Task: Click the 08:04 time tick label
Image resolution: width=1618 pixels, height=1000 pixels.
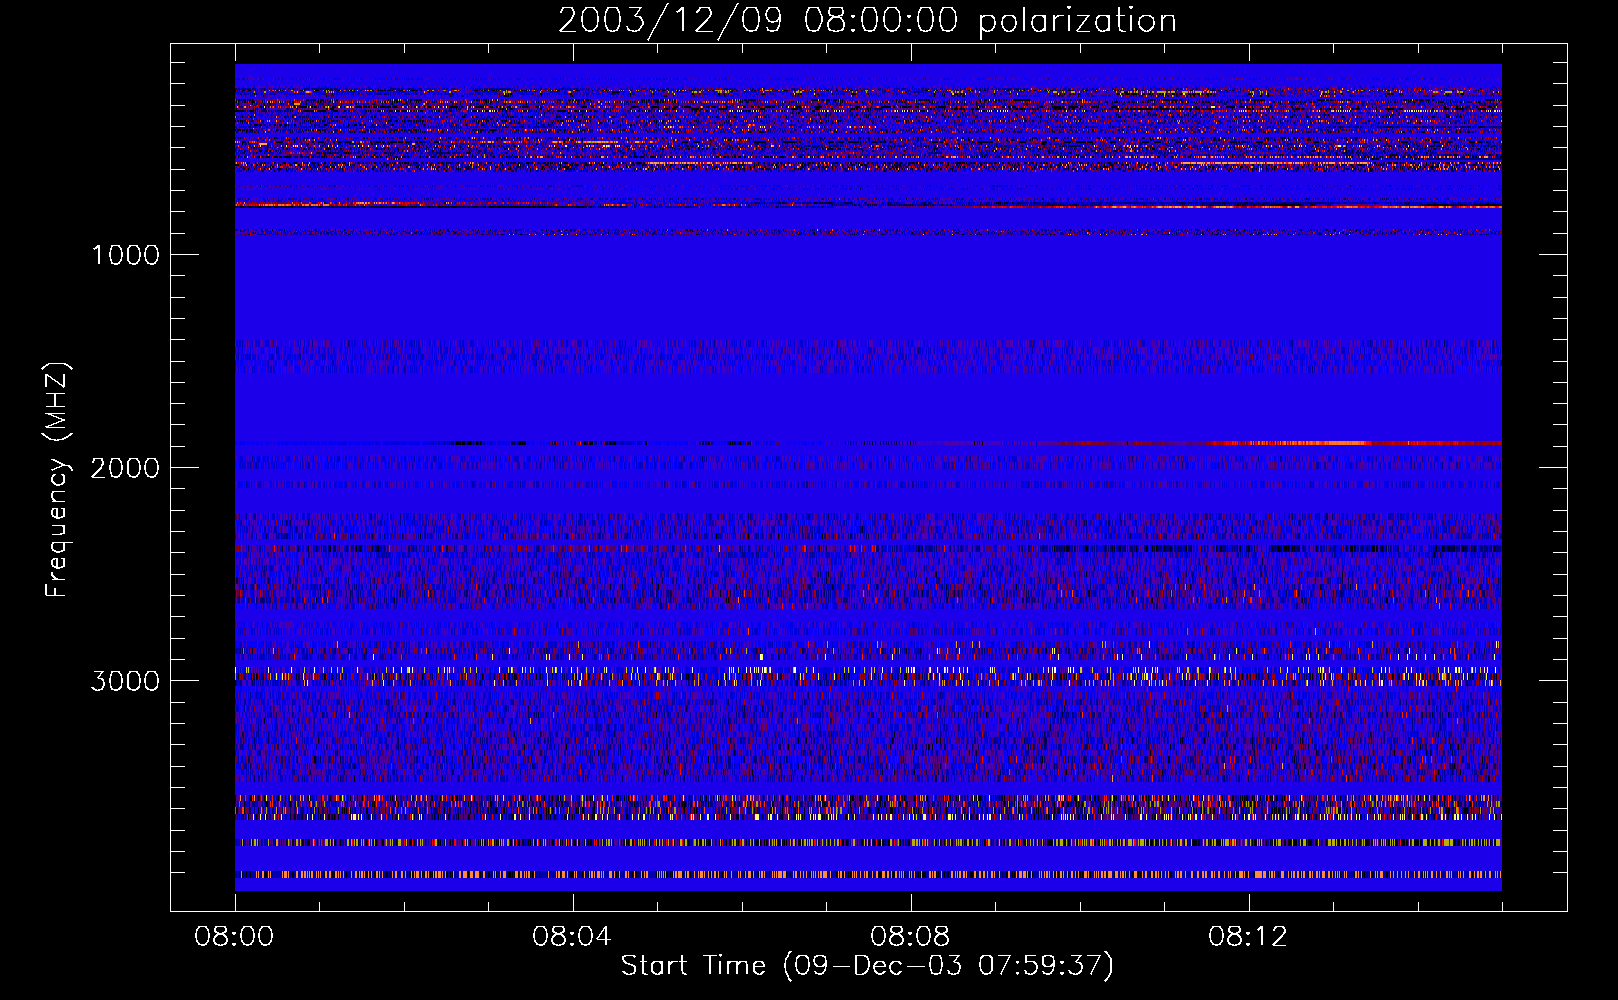Action: tap(572, 937)
